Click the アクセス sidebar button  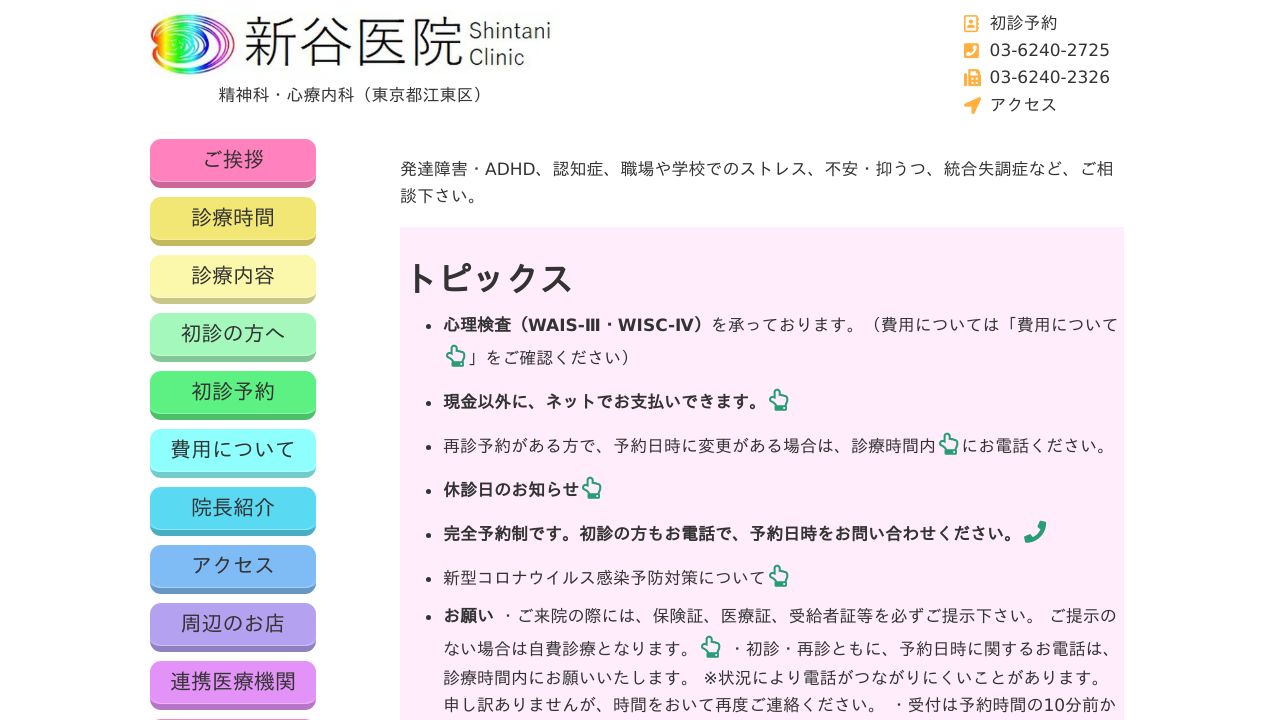point(232,566)
